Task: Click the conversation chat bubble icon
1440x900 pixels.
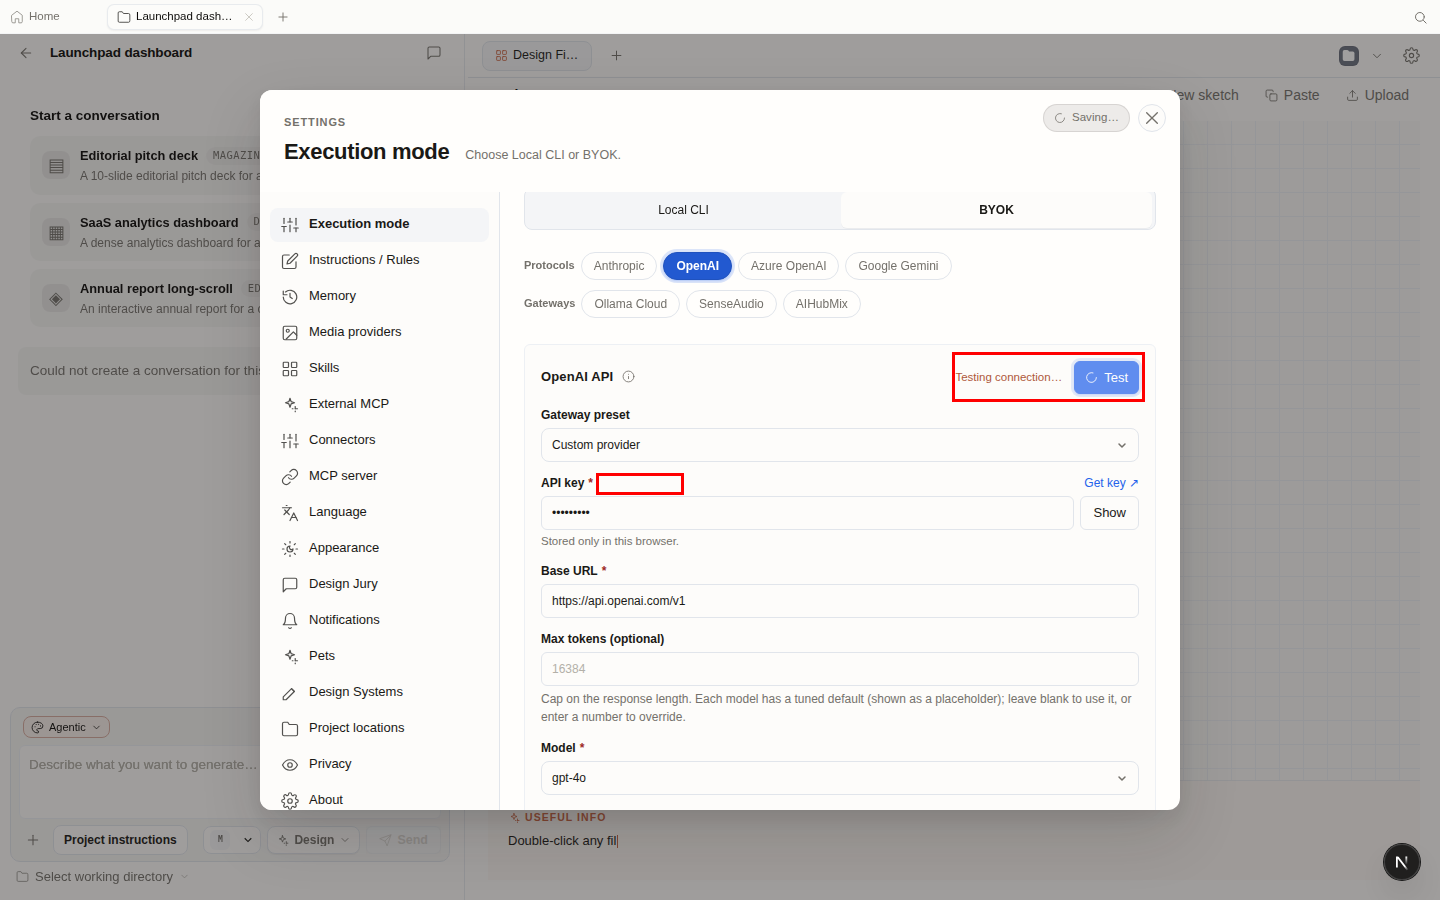Action: [x=434, y=53]
